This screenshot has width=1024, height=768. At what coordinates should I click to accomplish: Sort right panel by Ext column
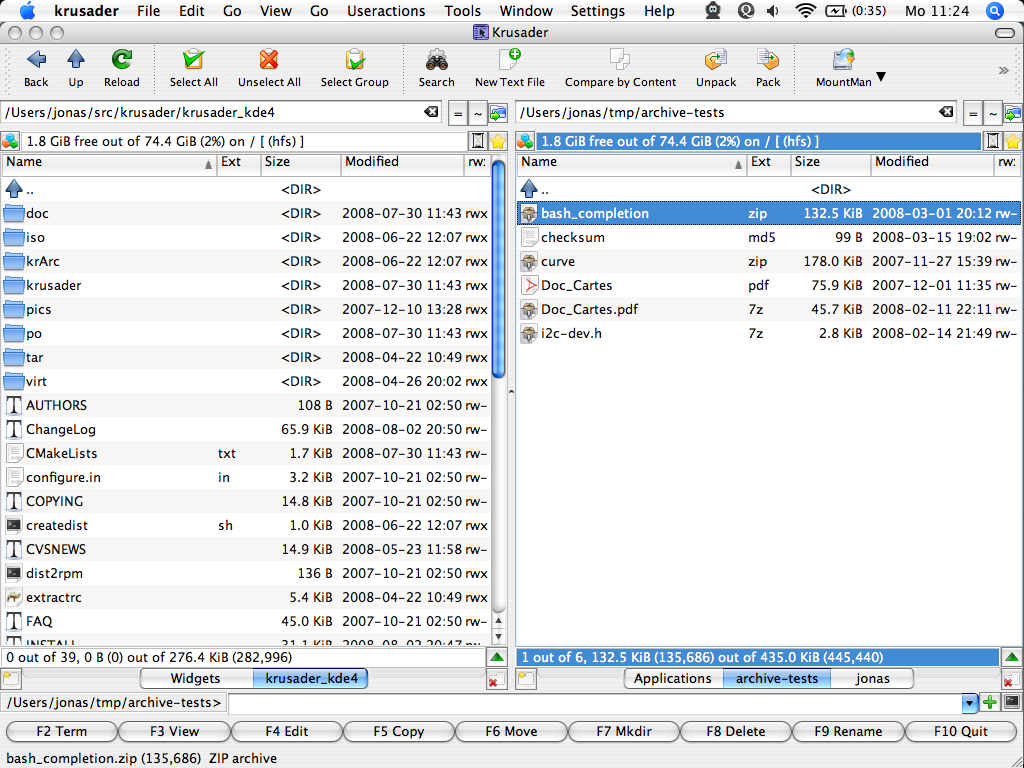(768, 164)
